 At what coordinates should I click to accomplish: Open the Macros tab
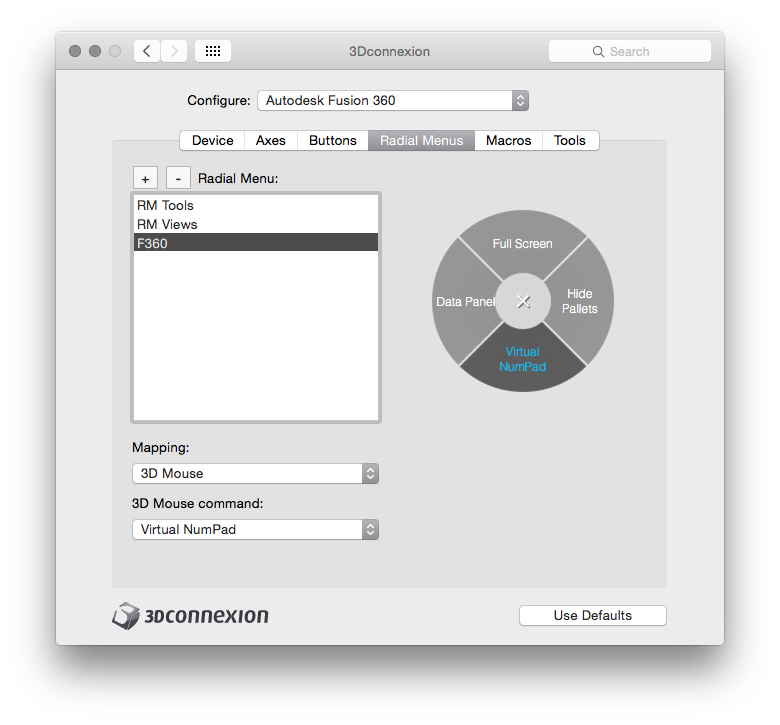508,140
